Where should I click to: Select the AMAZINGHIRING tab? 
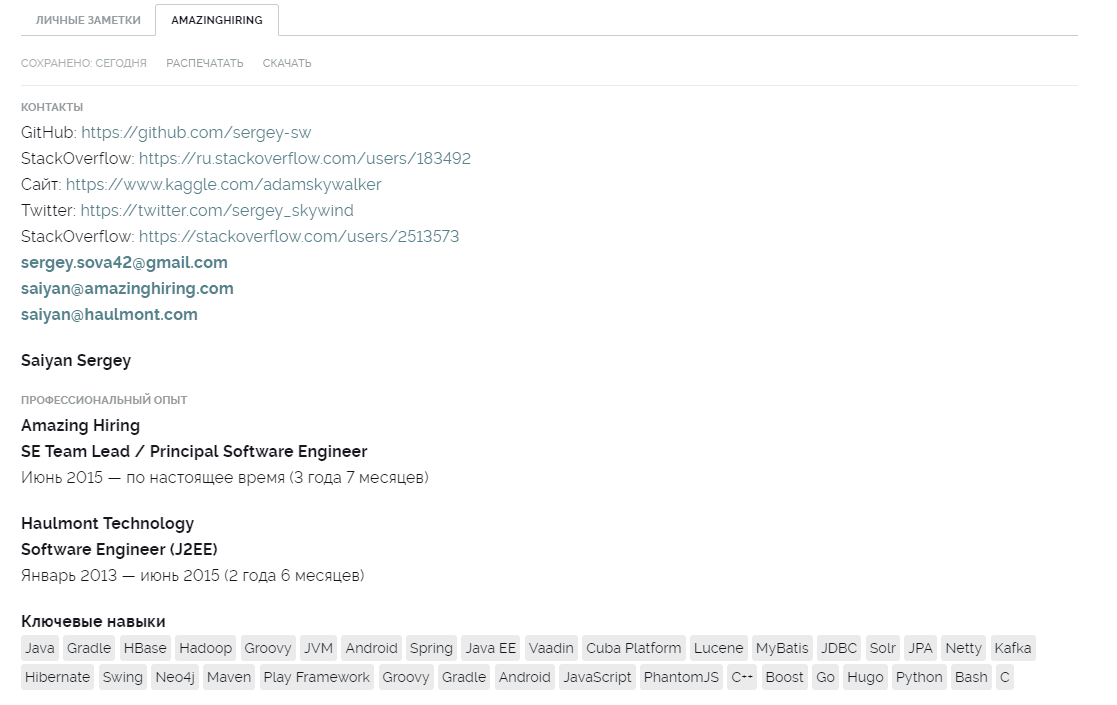(x=217, y=20)
